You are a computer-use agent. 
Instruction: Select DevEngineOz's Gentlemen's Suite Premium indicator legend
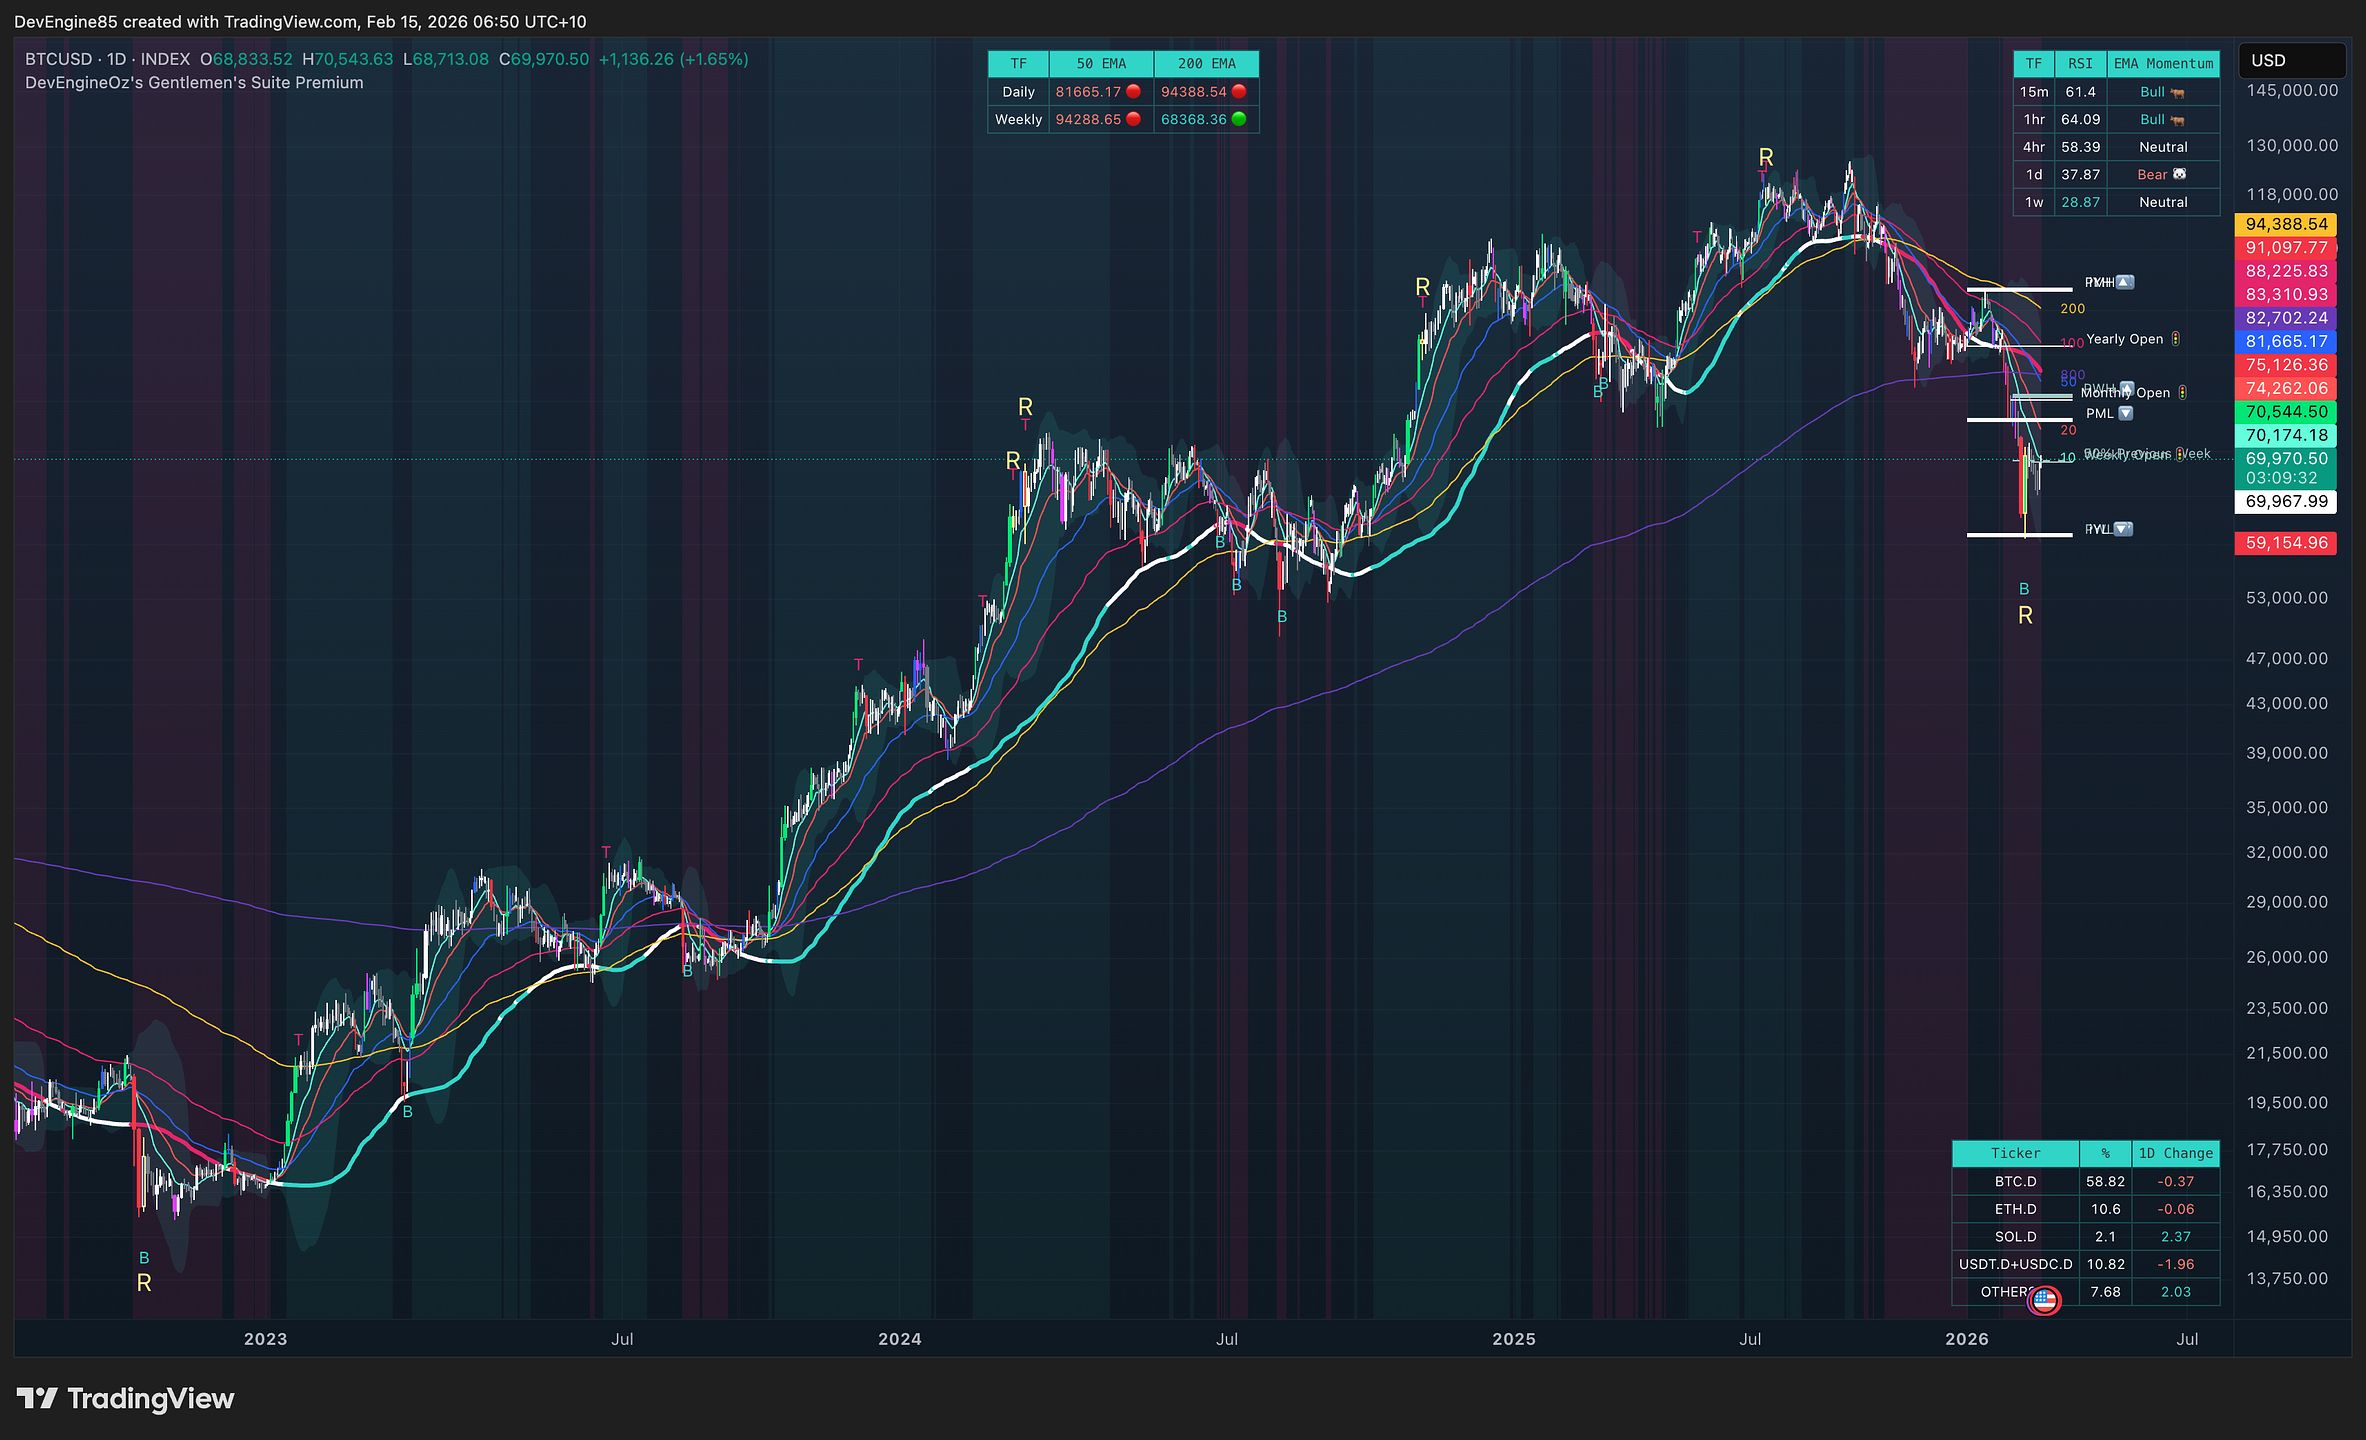(x=194, y=83)
